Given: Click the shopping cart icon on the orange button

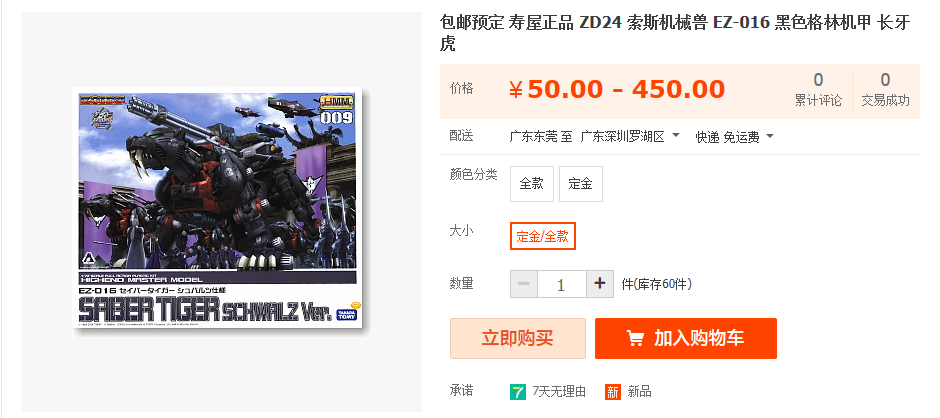Looking at the screenshot, I should point(635,338).
